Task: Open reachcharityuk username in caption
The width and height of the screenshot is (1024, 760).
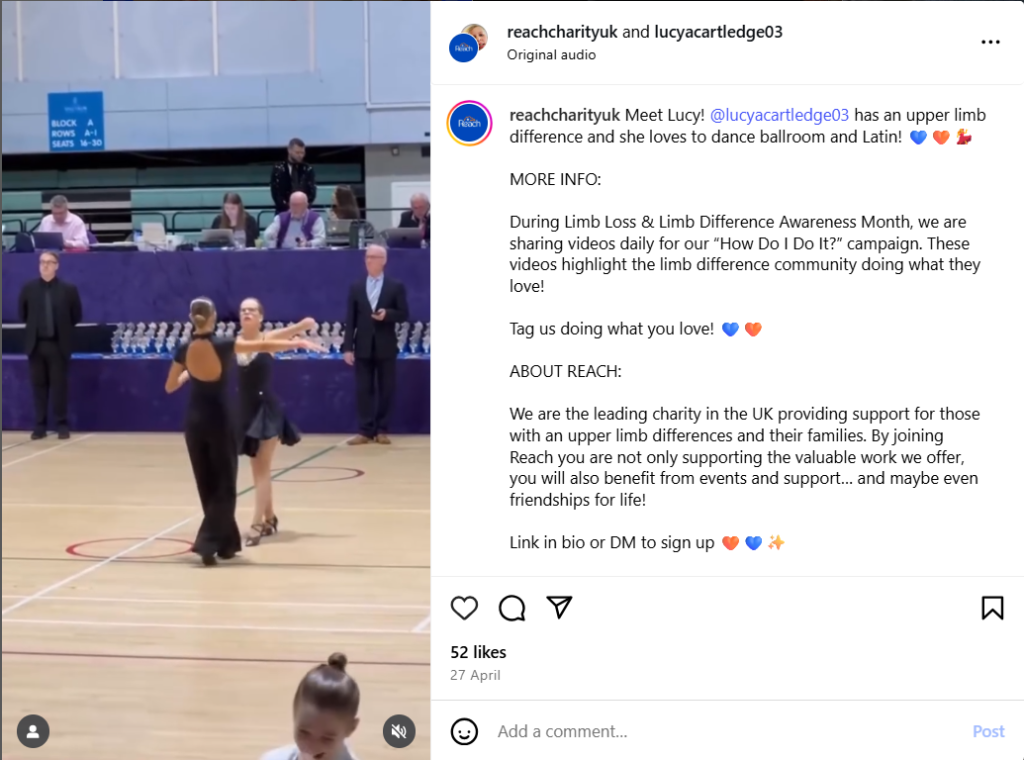Action: pos(564,115)
